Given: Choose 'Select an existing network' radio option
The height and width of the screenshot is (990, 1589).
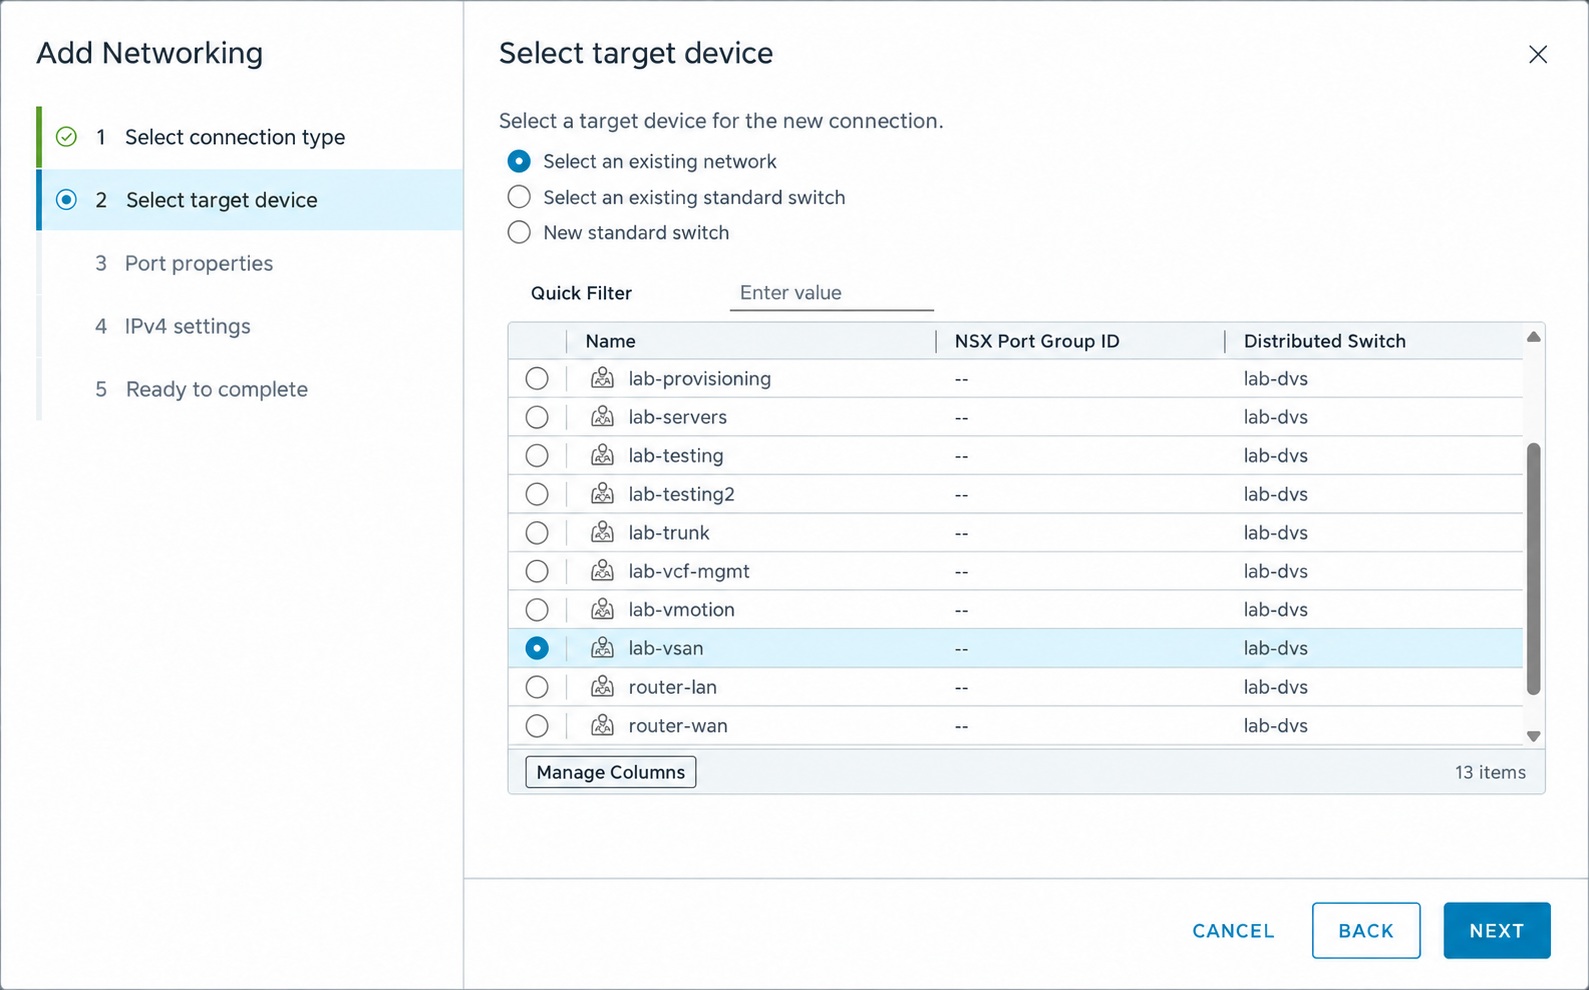Looking at the screenshot, I should click(x=519, y=161).
